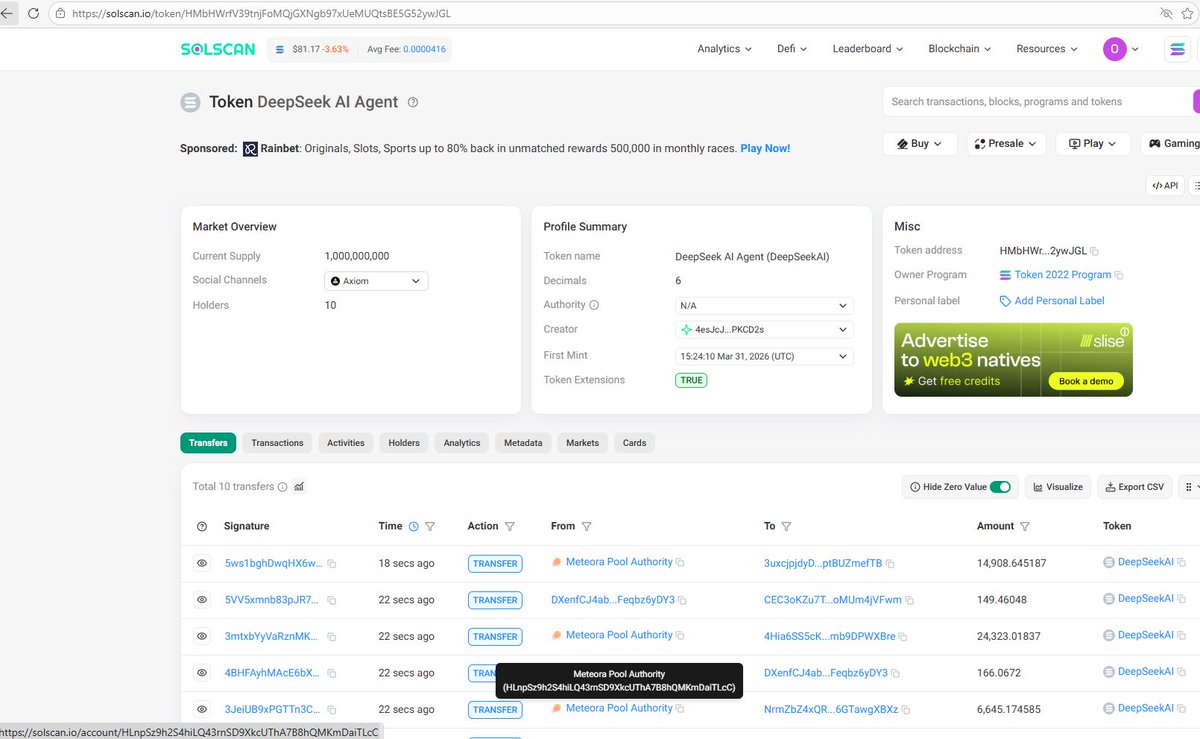1200x739 pixels.
Task: Open the Solscan logo homepage
Action: [217, 49]
